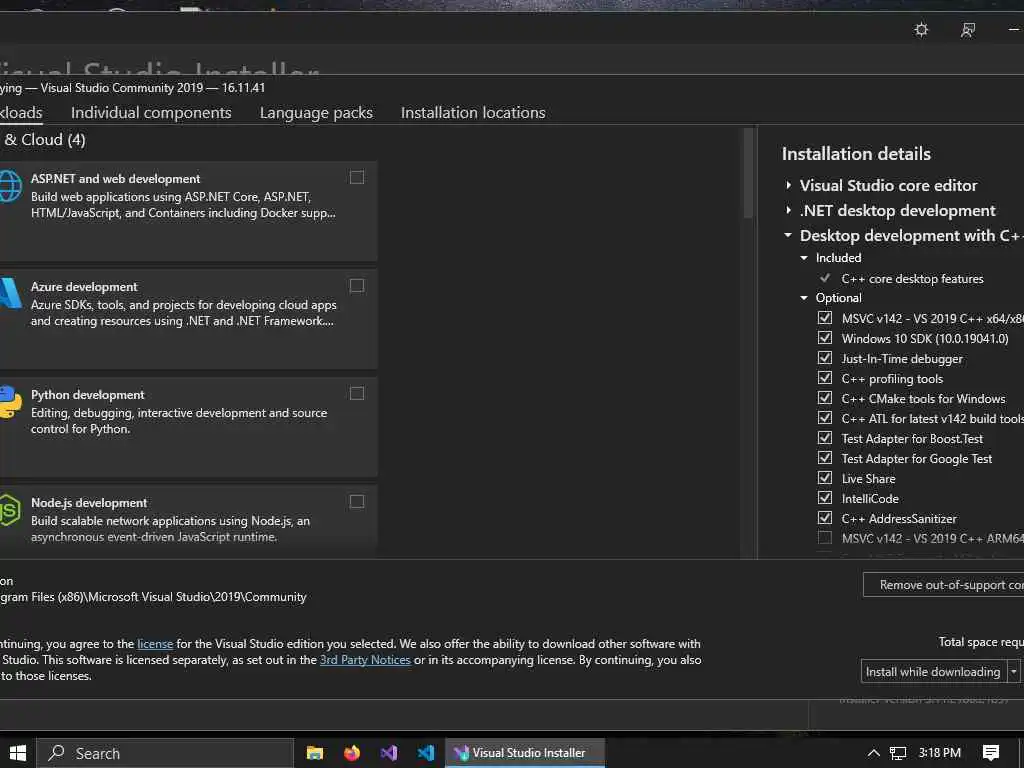Open the notification center icon
Image resolution: width=1024 pixels, height=768 pixels.
pyautogui.click(x=991, y=753)
